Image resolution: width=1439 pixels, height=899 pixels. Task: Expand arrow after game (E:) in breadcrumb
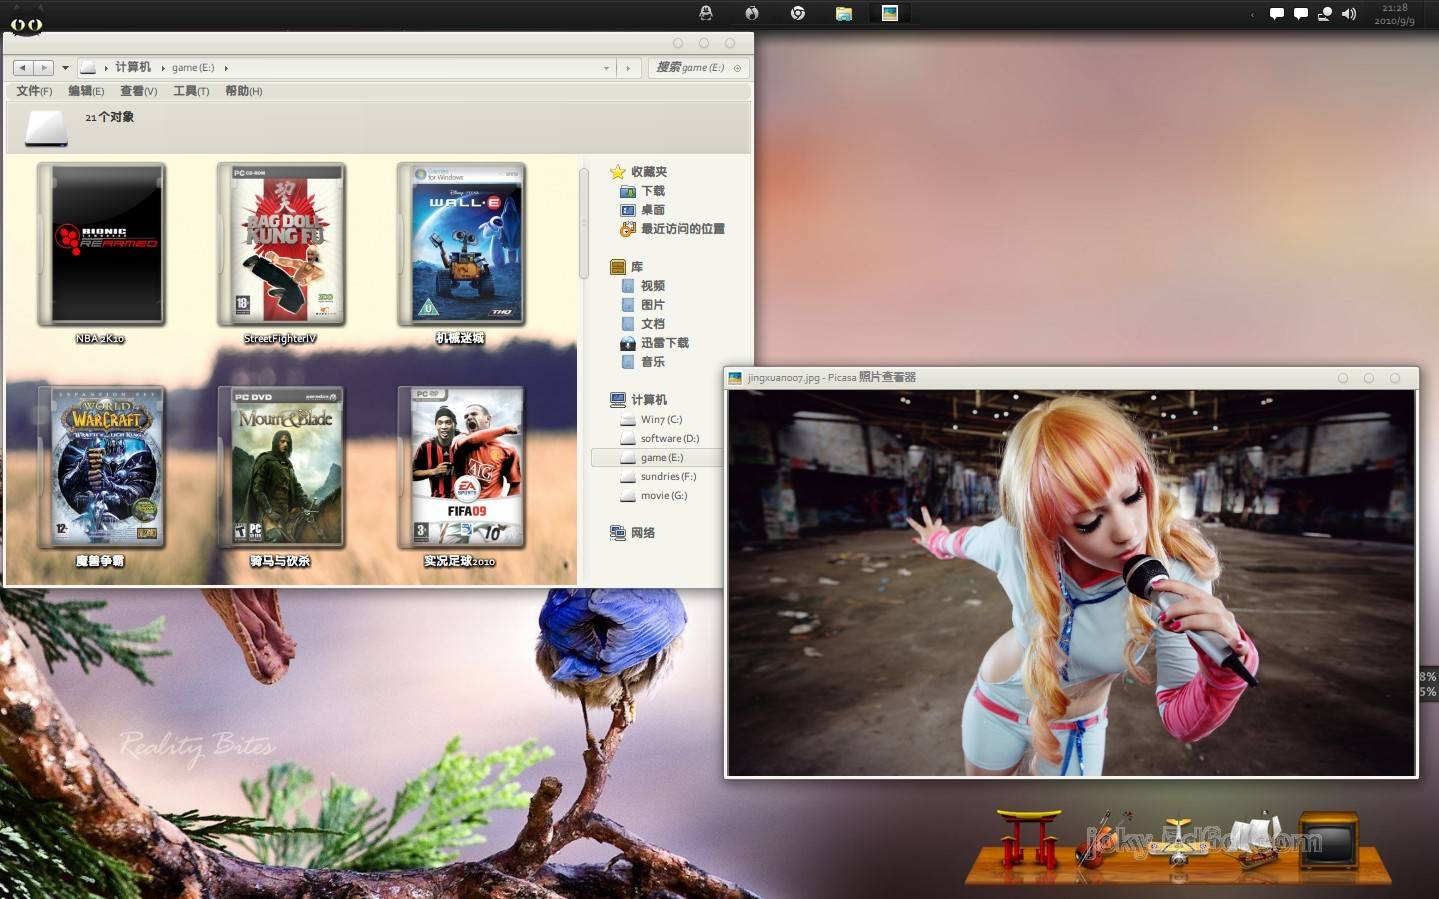pyautogui.click(x=226, y=68)
